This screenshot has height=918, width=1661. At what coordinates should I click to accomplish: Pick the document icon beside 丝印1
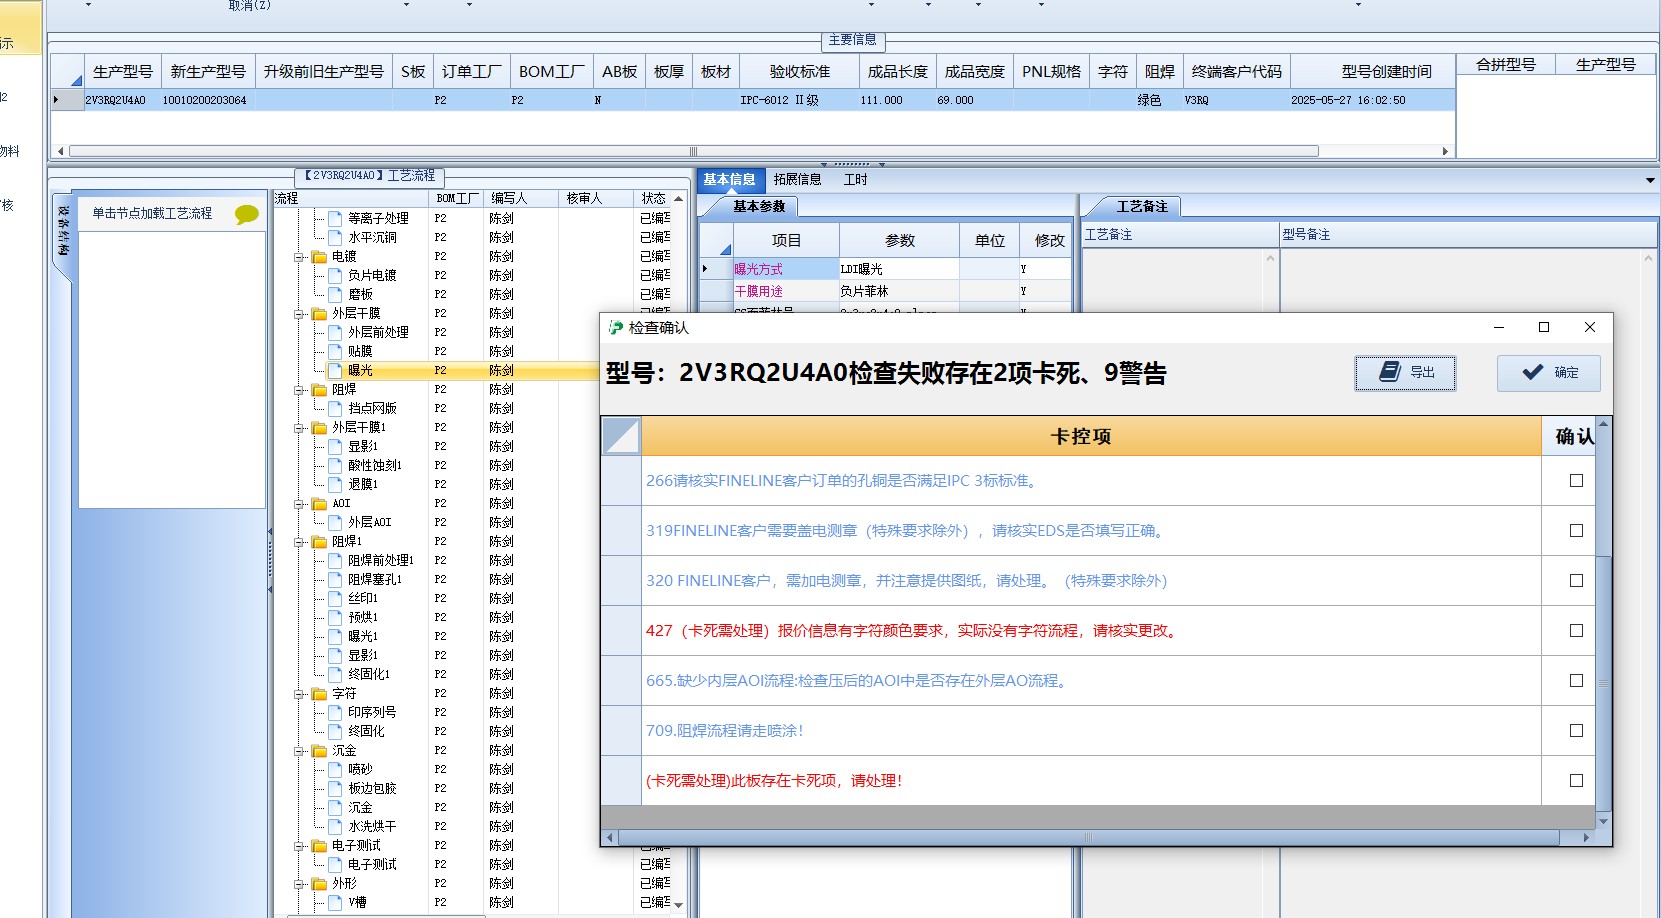click(x=336, y=598)
